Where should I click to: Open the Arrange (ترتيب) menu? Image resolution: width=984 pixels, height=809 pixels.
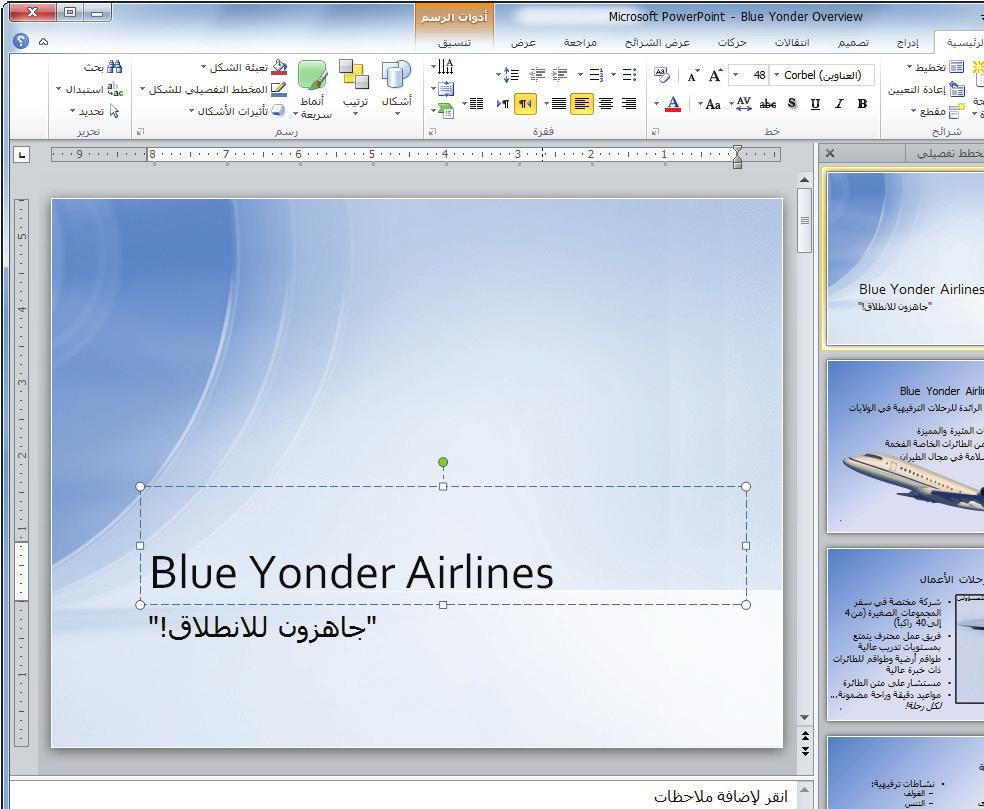[355, 88]
